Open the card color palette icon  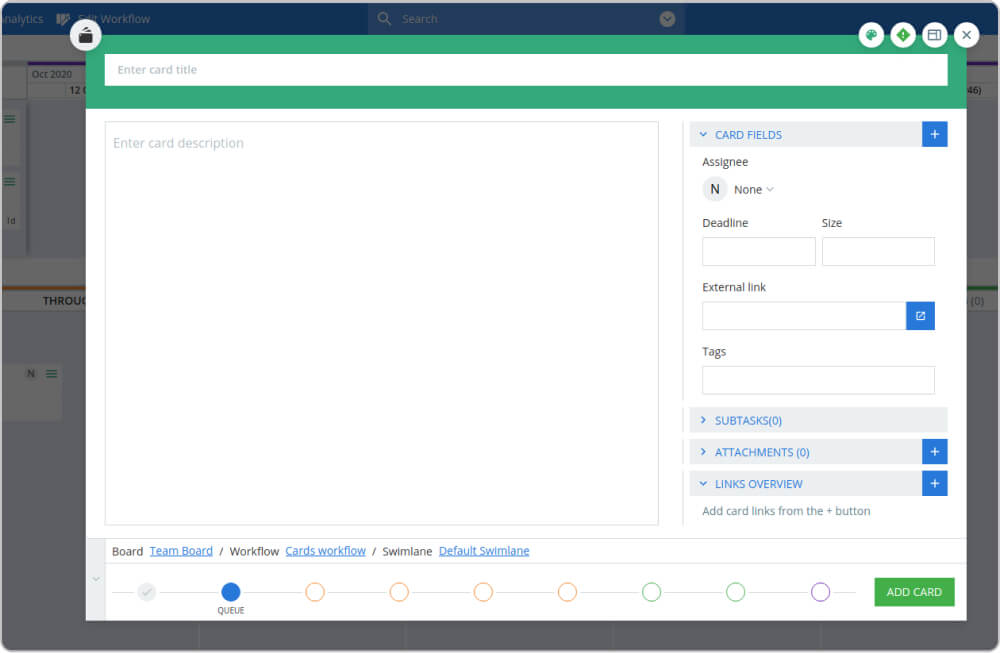(871, 35)
